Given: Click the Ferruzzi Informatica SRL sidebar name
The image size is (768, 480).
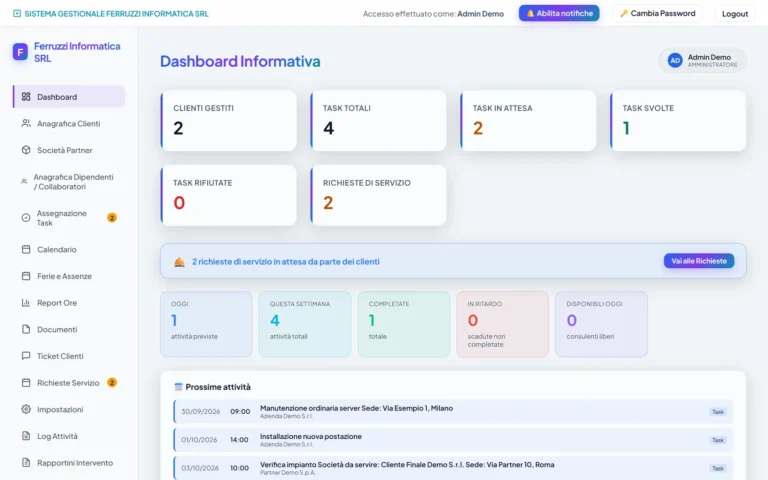Looking at the screenshot, I should [x=77, y=52].
